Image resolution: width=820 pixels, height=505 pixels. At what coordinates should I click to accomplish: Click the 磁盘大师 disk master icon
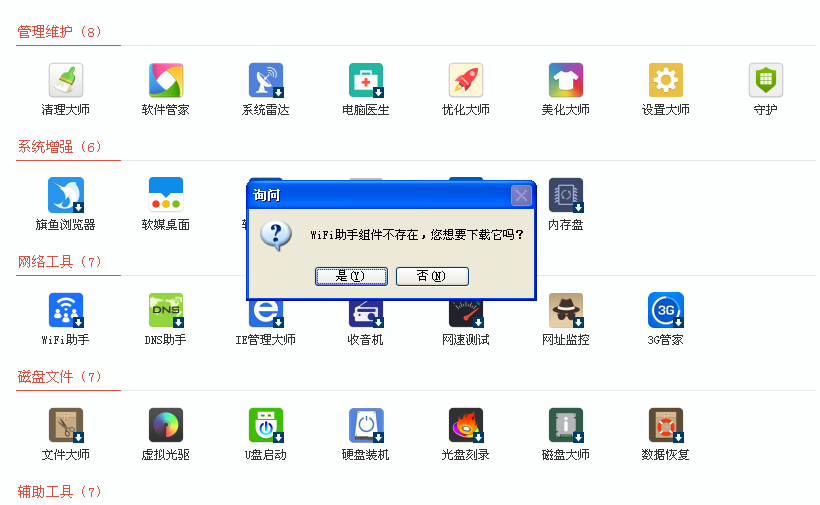566,425
